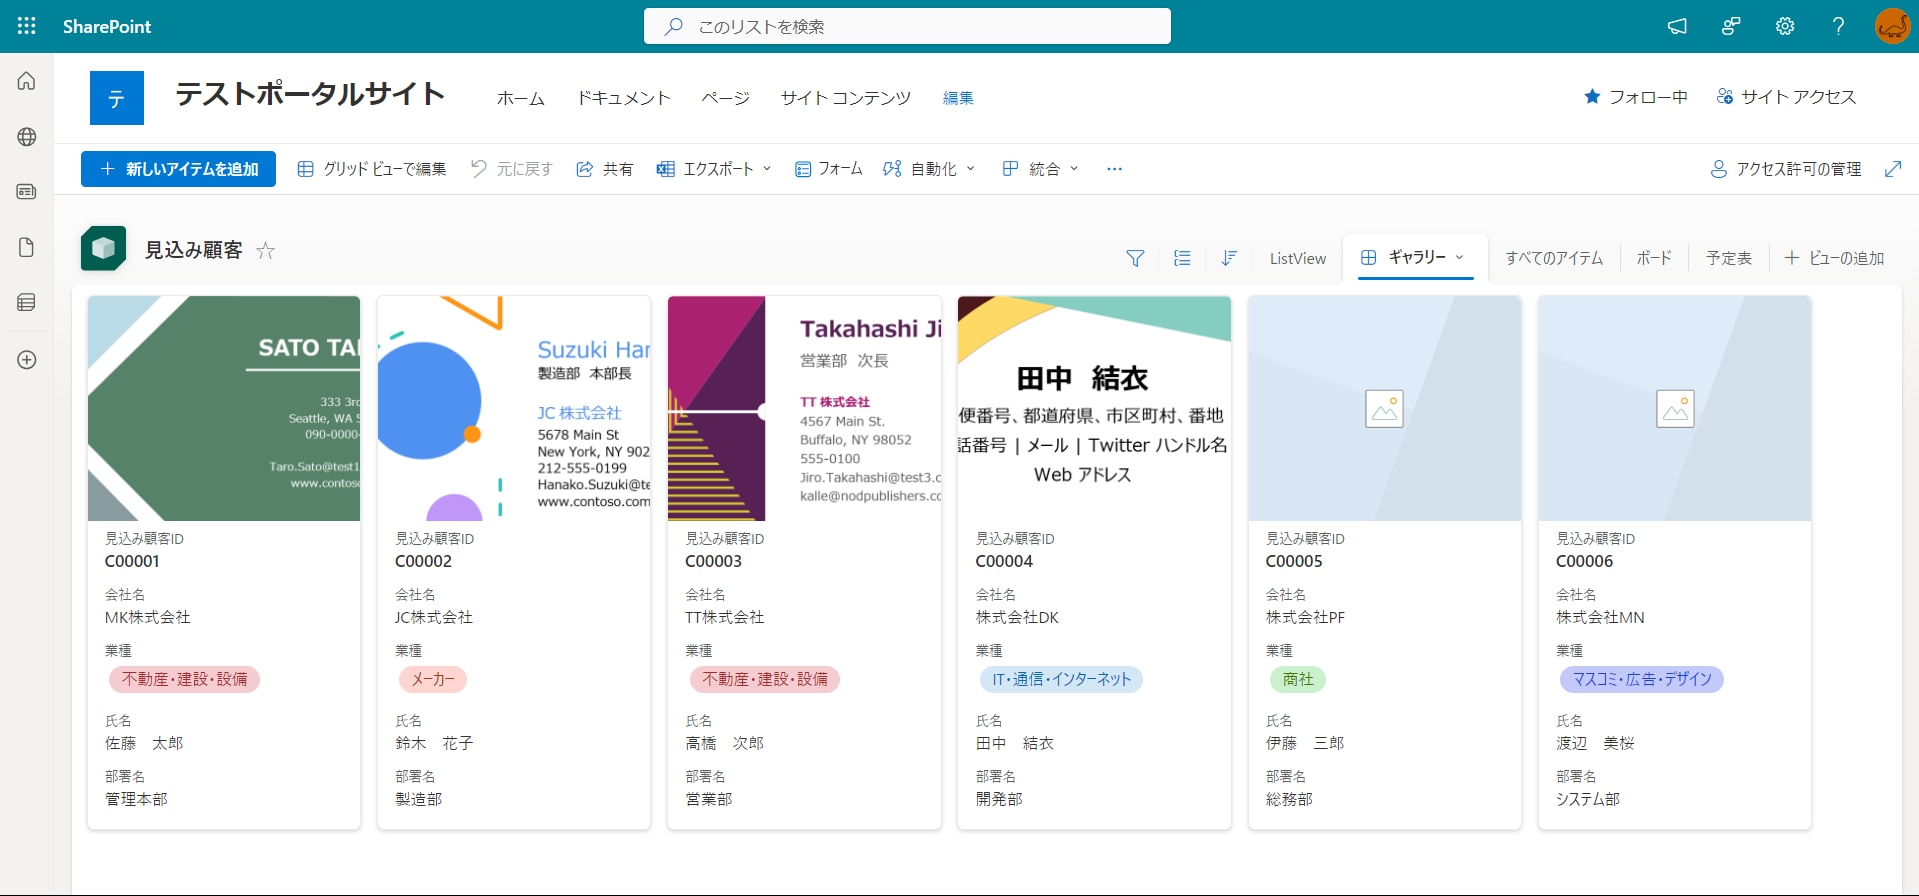Open the ページ navigation item
Viewport: 1919px width, 896px height.
pyautogui.click(x=726, y=98)
